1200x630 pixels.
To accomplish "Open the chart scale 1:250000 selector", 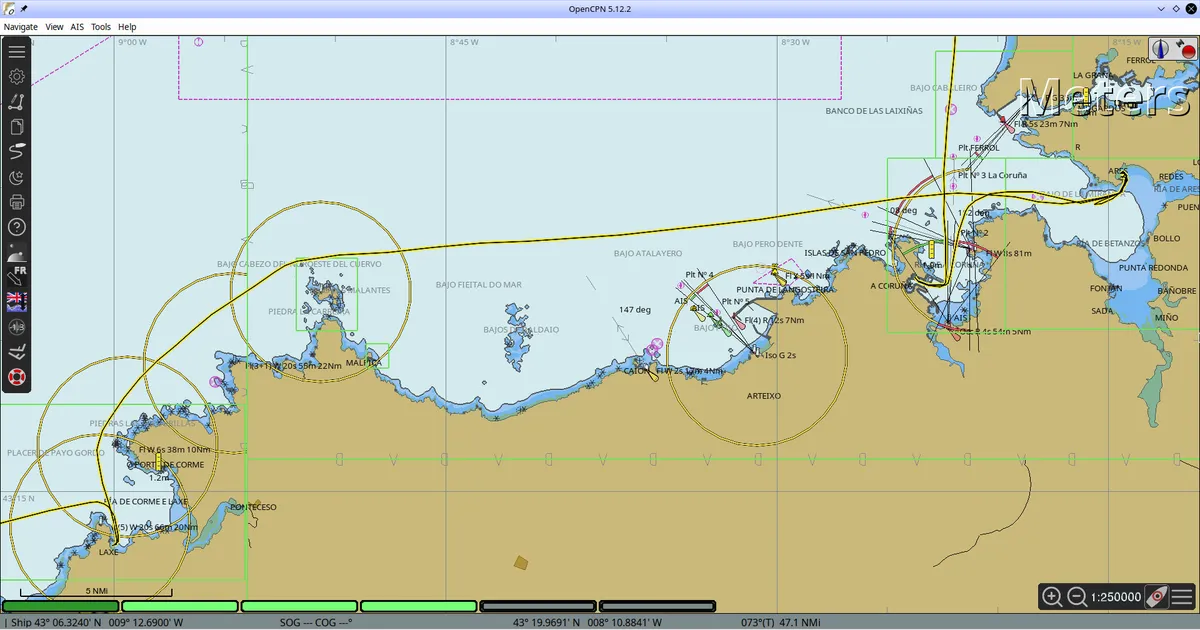I will [x=1115, y=597].
